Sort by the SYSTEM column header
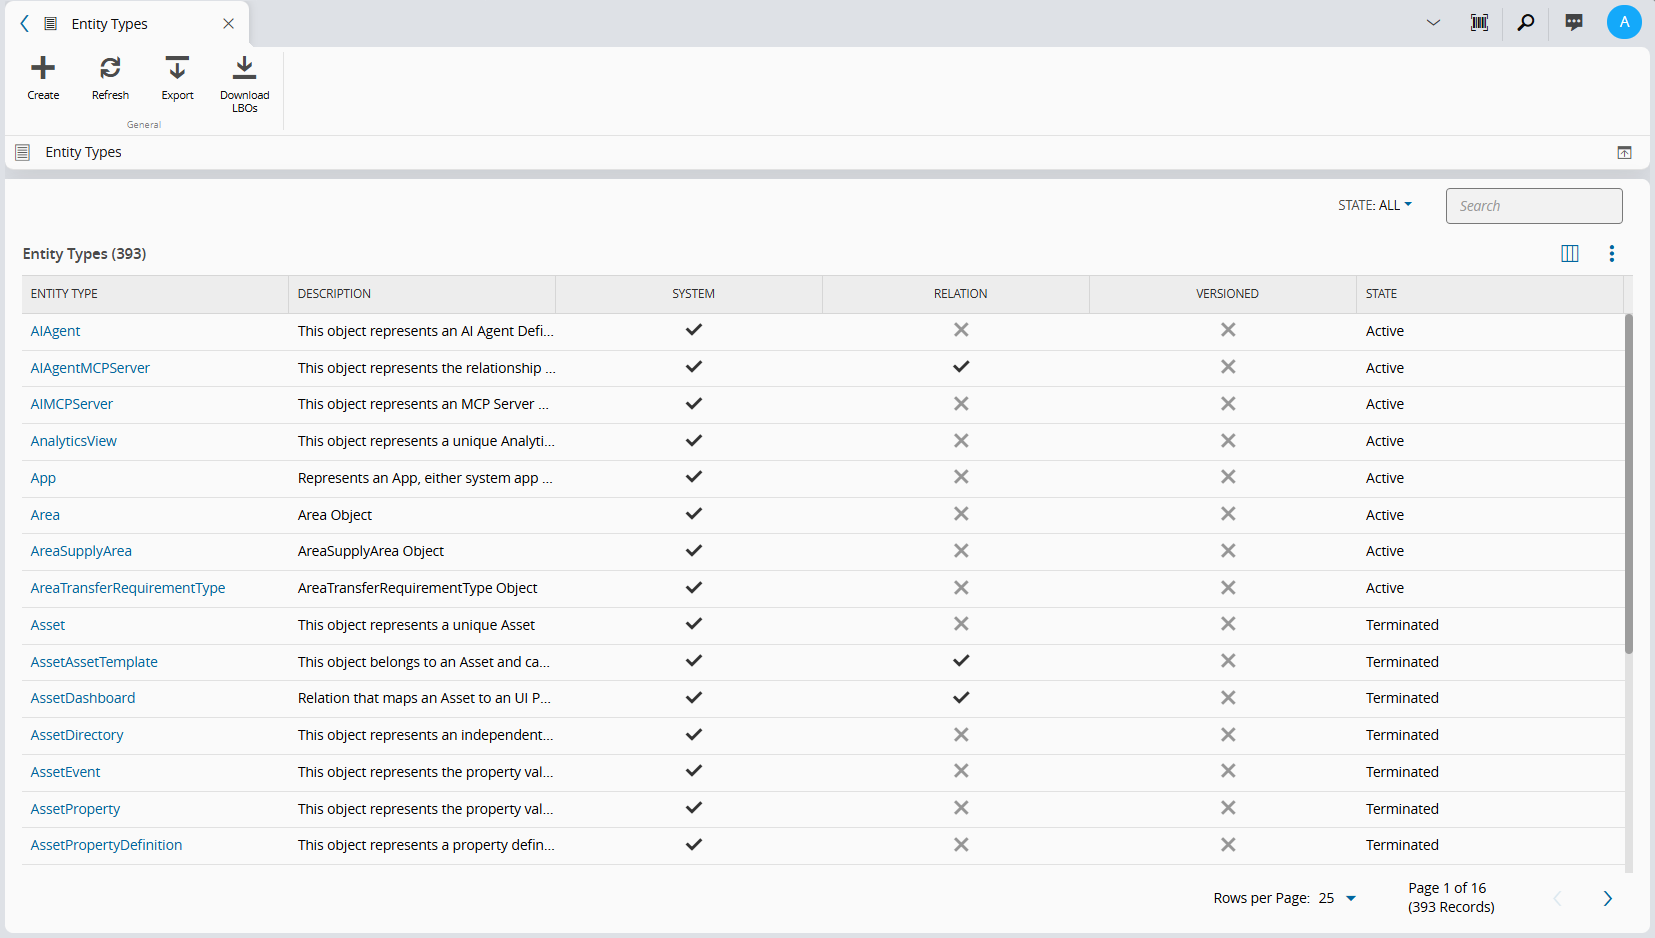The height and width of the screenshot is (938, 1655). [x=689, y=294]
